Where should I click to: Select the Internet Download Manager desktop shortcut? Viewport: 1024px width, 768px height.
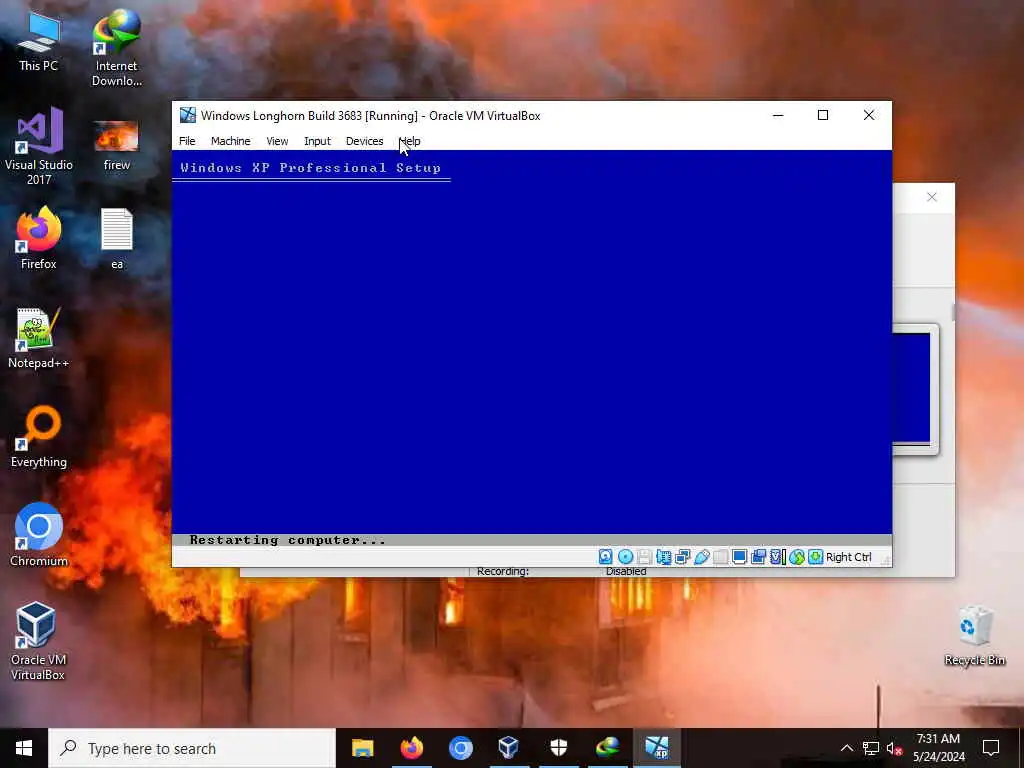coord(116,48)
